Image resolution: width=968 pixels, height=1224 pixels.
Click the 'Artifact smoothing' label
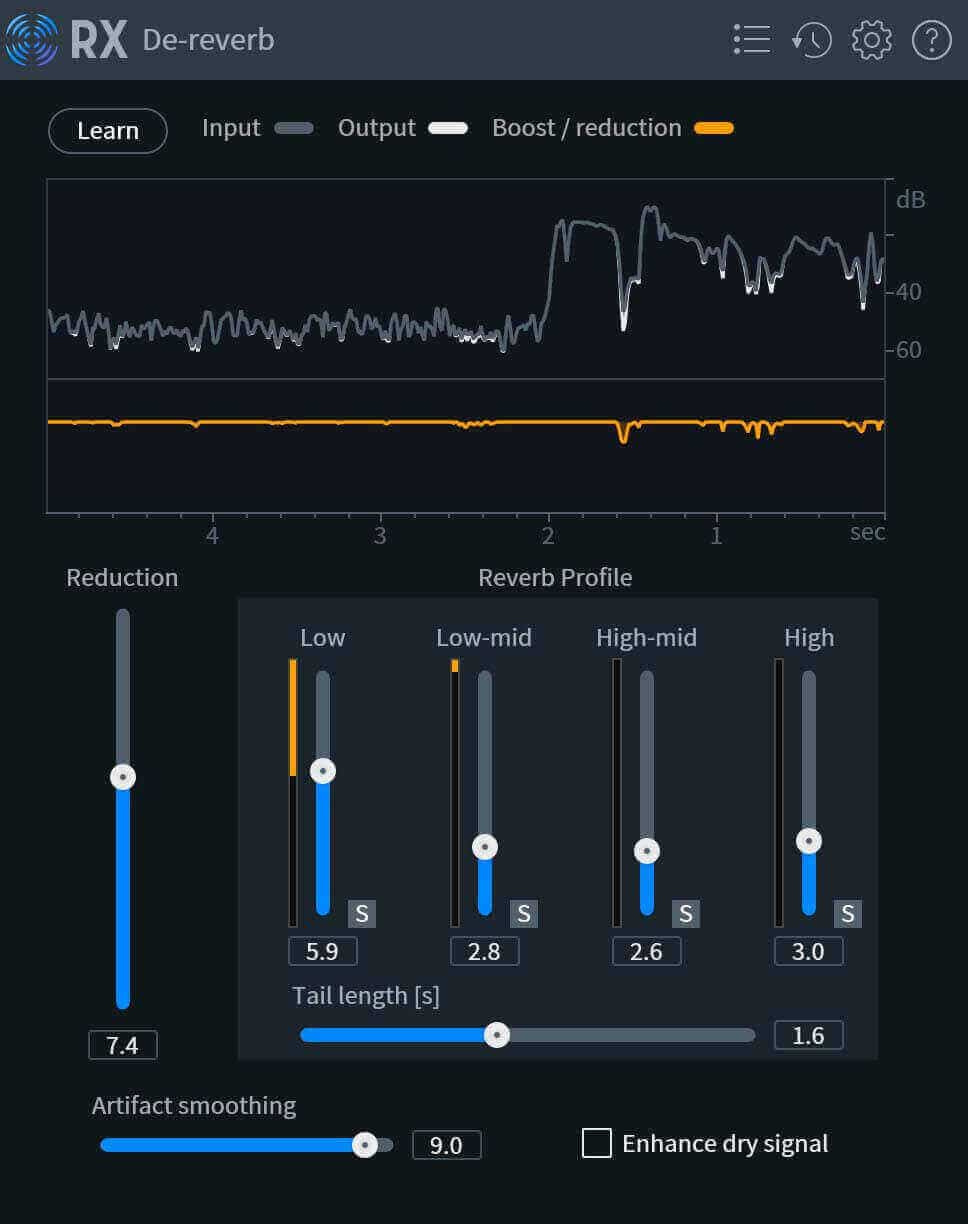194,1106
